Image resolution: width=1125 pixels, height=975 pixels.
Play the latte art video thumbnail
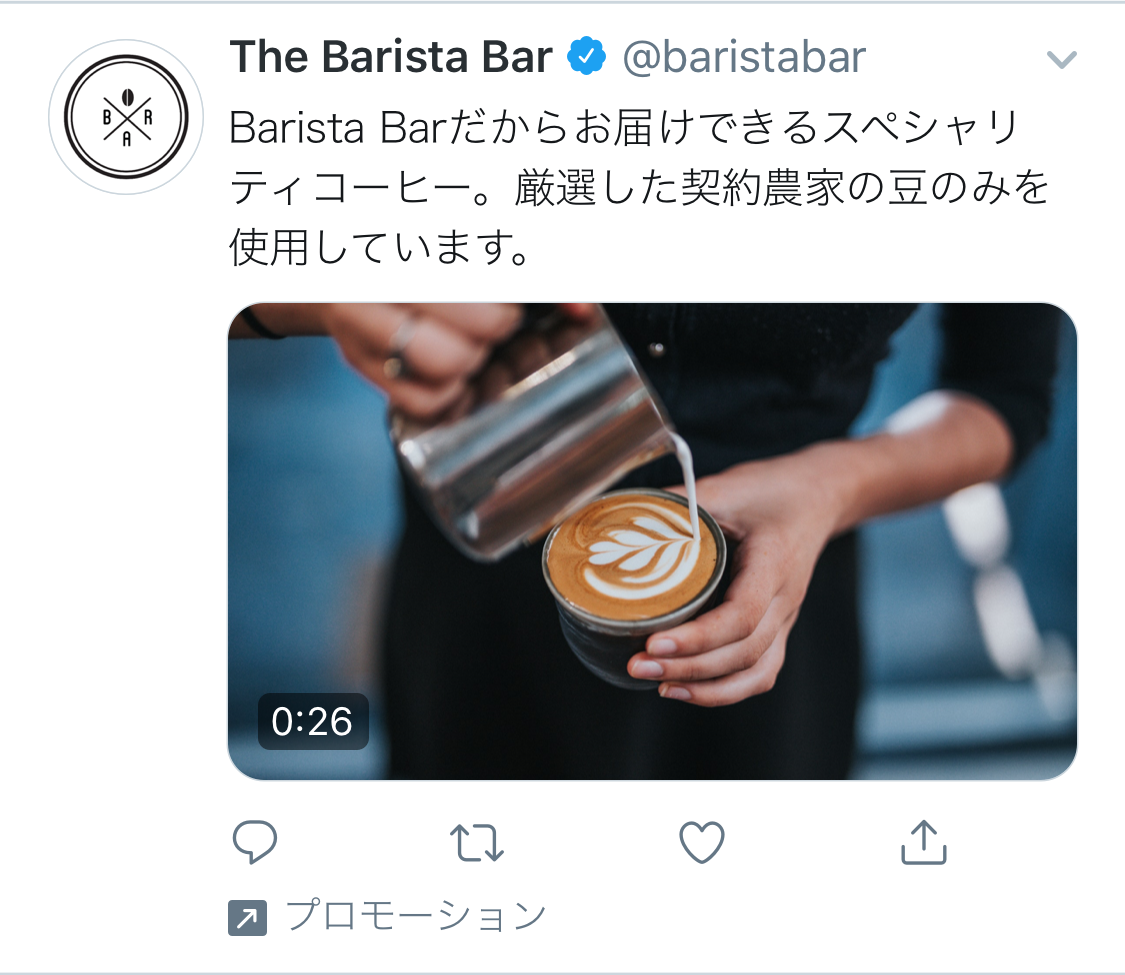[652, 541]
